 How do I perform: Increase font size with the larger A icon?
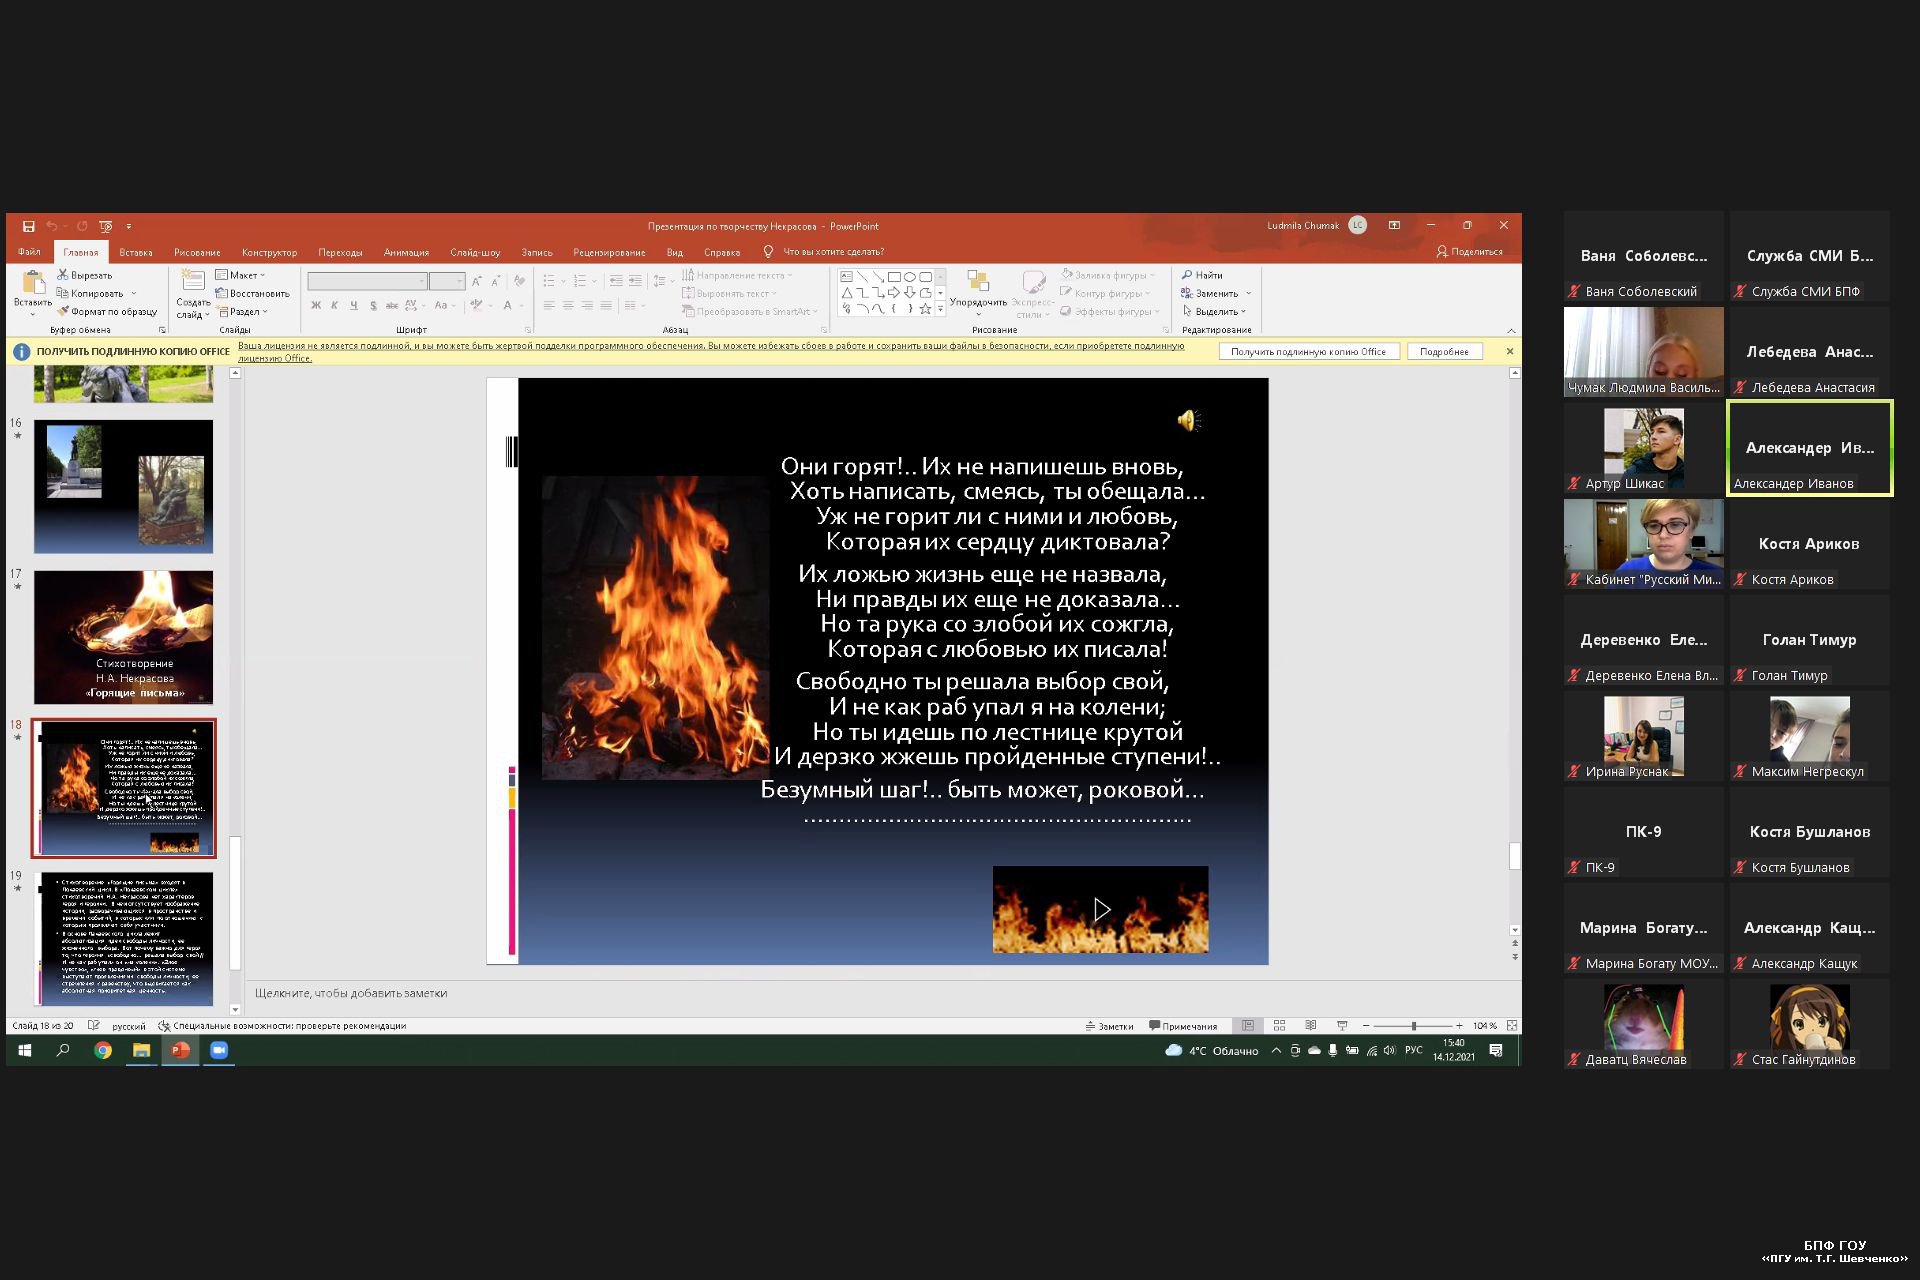tap(477, 281)
